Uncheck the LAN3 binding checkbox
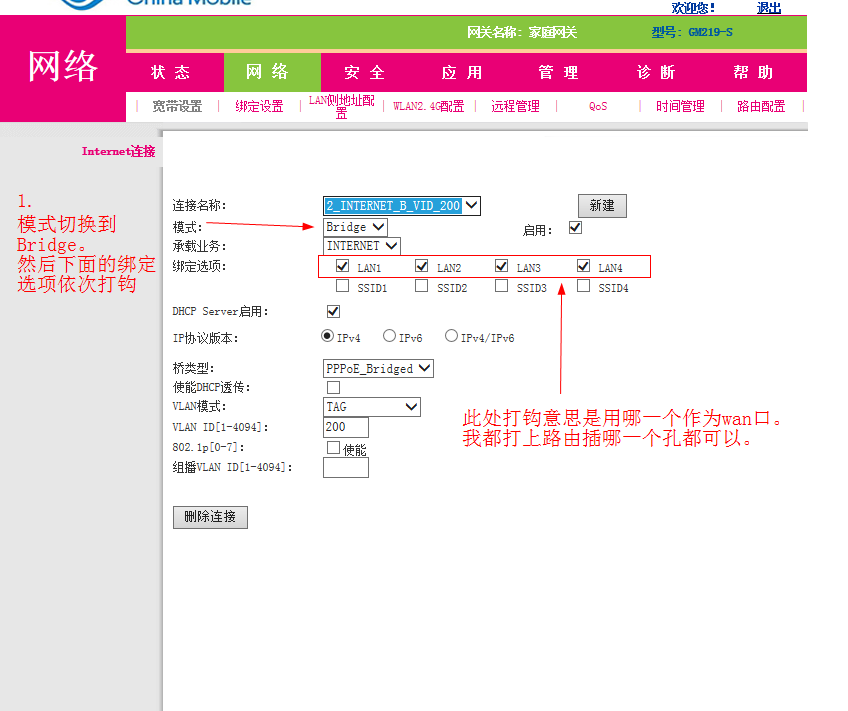Viewport: 848px width, 711px height. coord(501,265)
